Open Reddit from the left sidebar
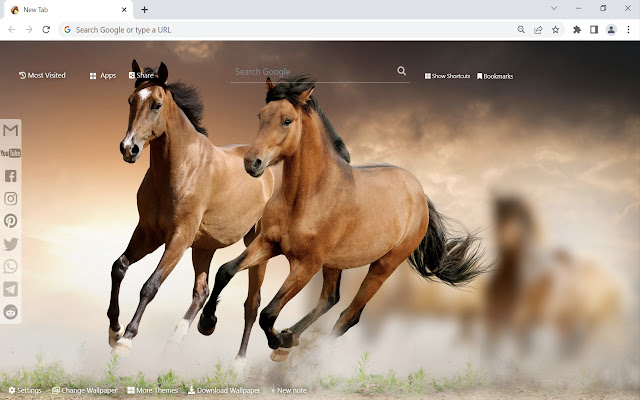Screen dimensions: 640x400 (x=11, y=312)
